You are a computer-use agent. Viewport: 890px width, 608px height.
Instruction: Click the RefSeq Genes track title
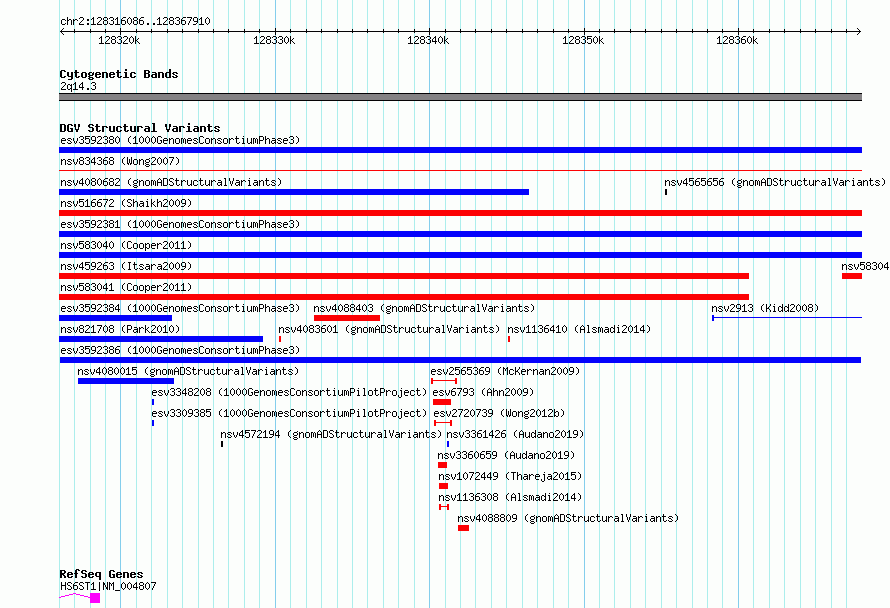[x=101, y=574]
